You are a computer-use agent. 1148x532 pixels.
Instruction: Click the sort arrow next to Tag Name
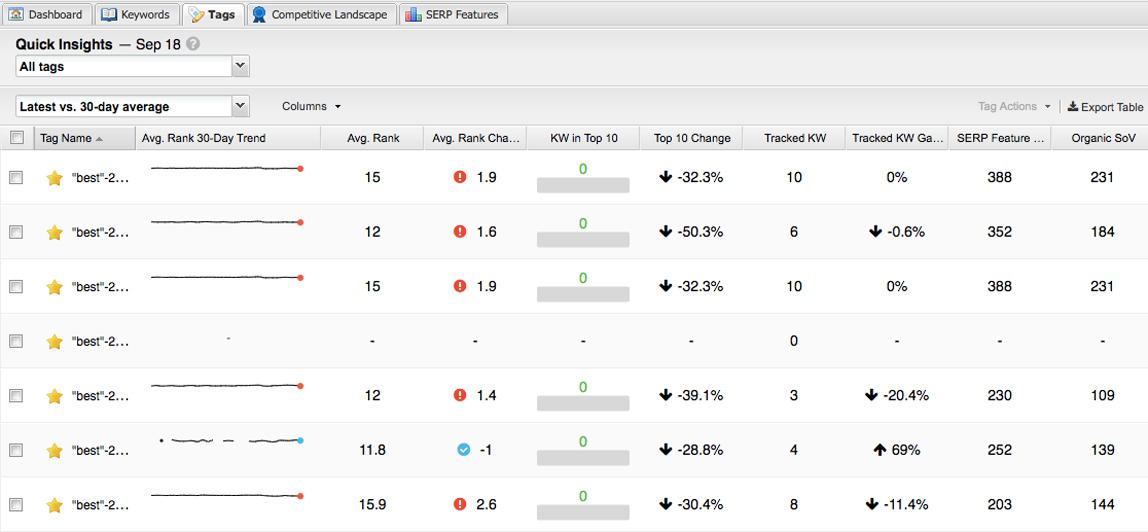(x=100, y=138)
